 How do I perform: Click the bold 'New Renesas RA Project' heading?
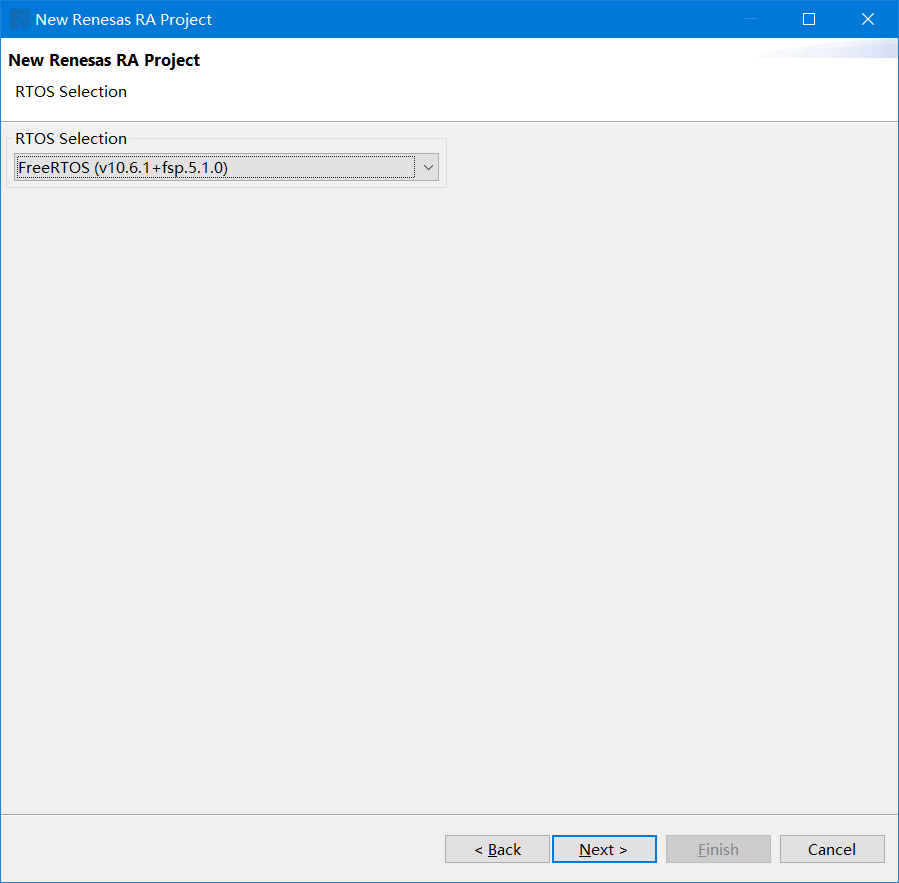[104, 60]
